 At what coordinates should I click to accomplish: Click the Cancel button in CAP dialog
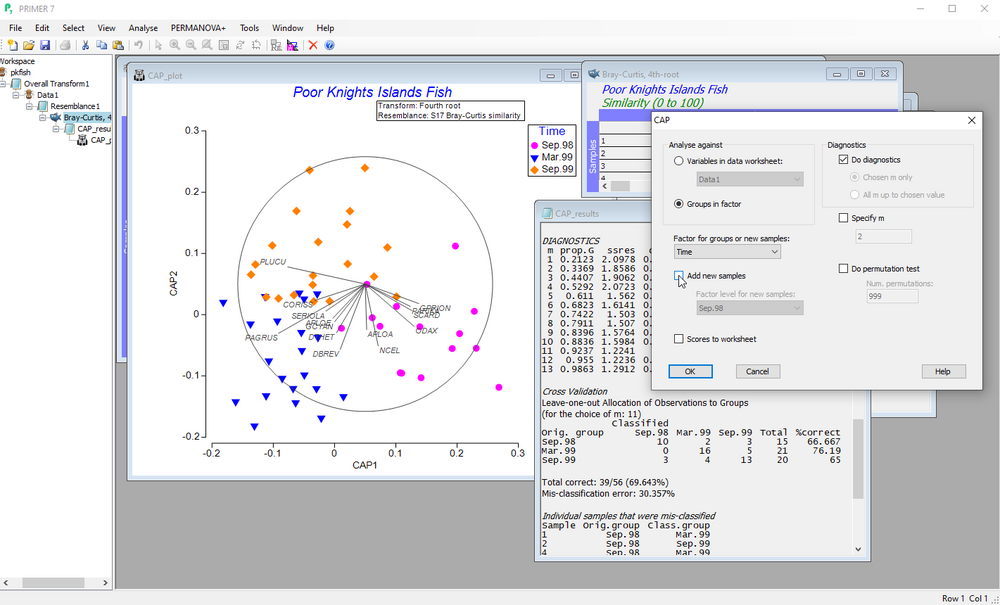pyautogui.click(x=757, y=371)
